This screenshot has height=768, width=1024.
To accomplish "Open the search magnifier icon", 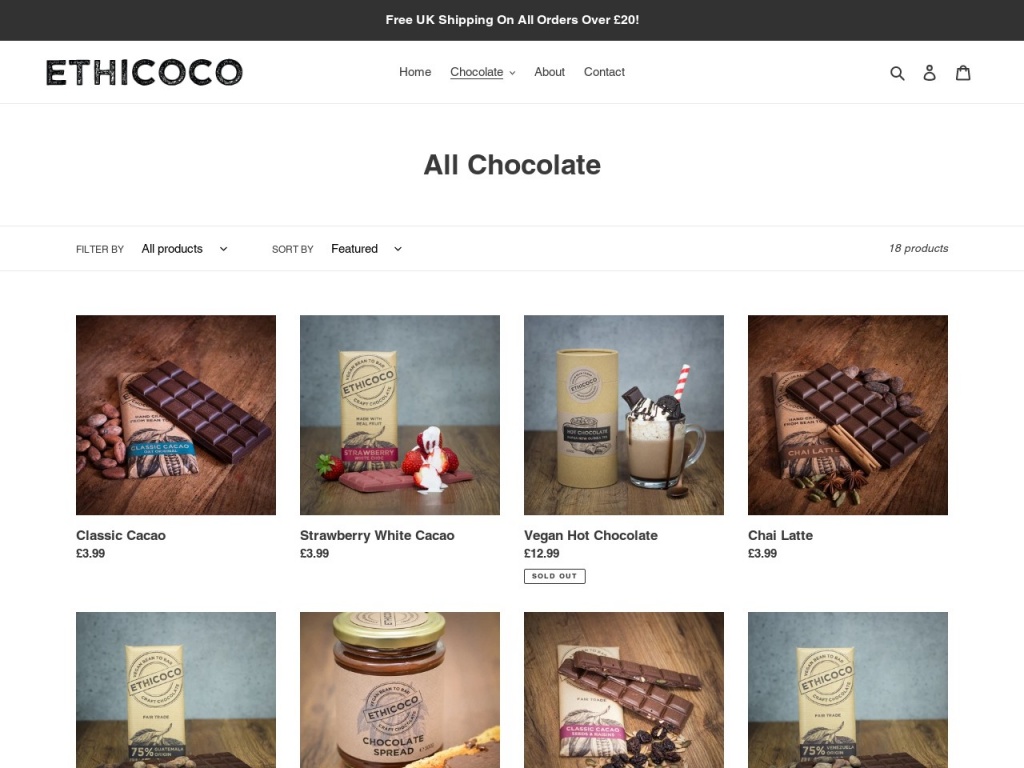I will point(897,72).
